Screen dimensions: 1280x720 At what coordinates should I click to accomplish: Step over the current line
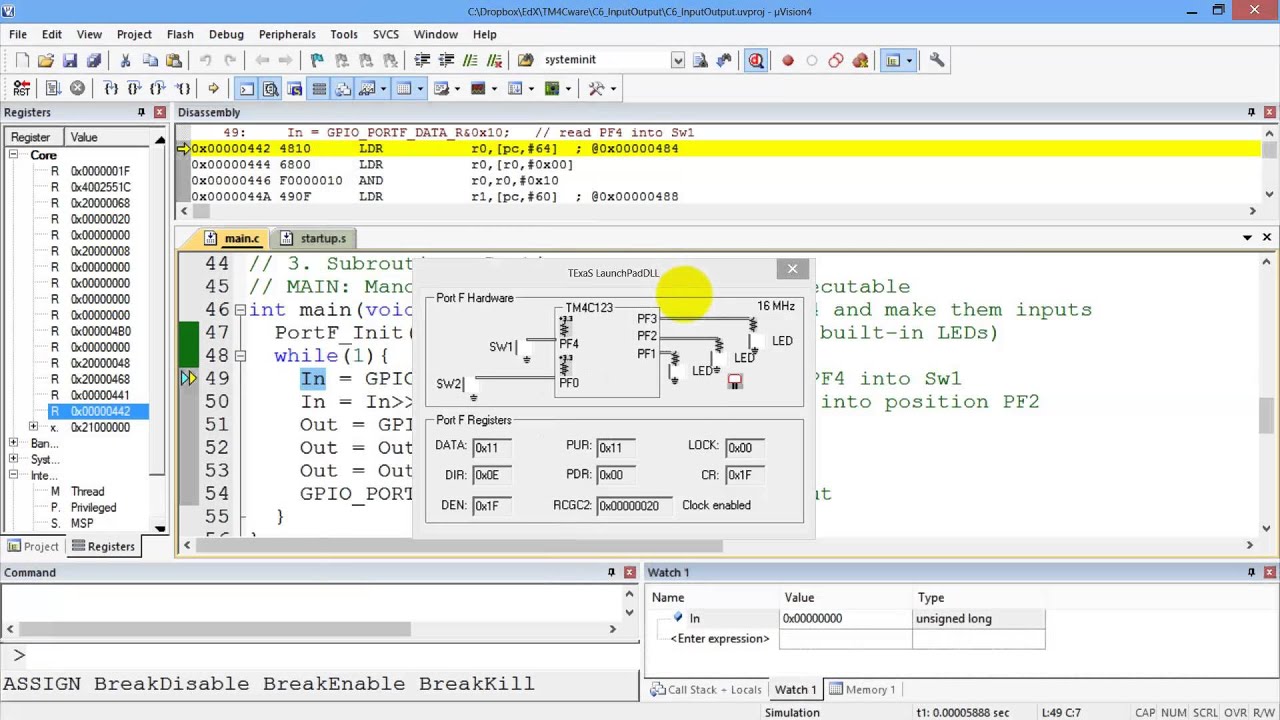pos(135,89)
